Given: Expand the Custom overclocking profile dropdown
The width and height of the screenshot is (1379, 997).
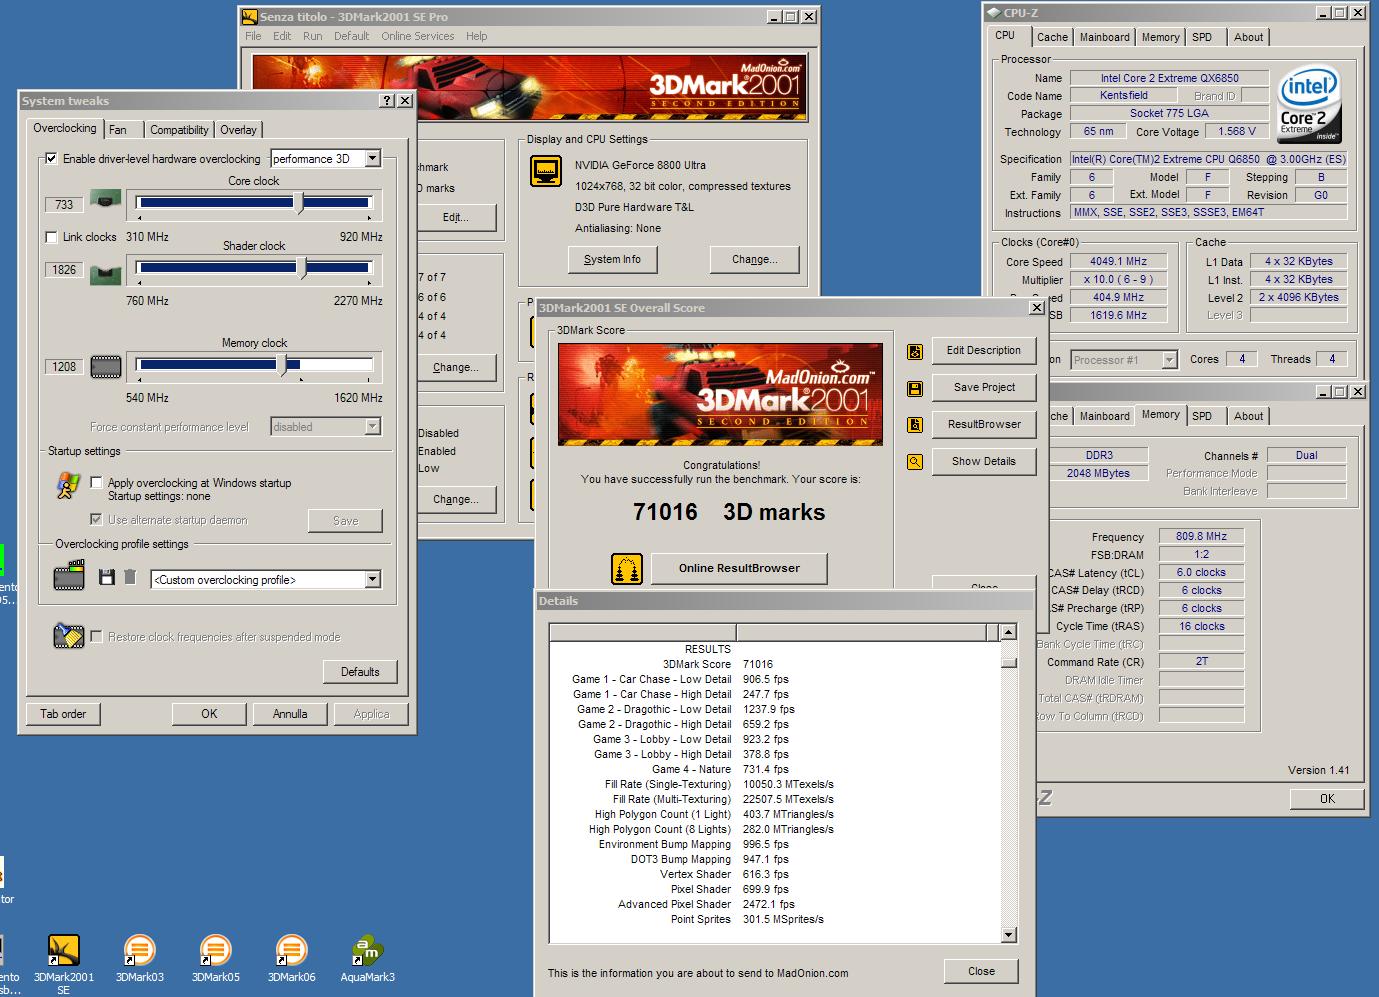Looking at the screenshot, I should pyautogui.click(x=372, y=580).
